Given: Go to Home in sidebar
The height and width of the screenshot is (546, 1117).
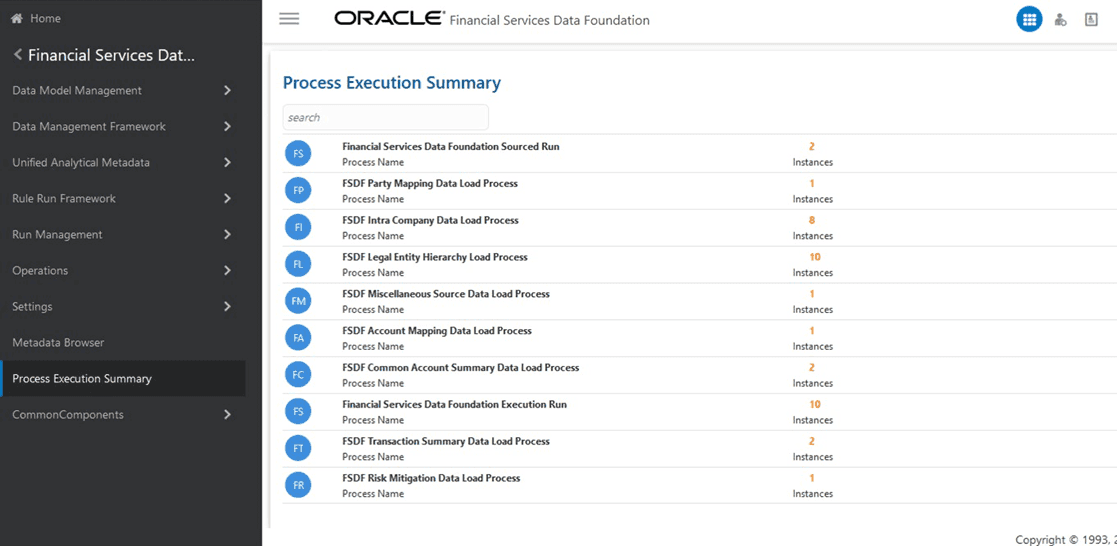Looking at the screenshot, I should 46,19.
